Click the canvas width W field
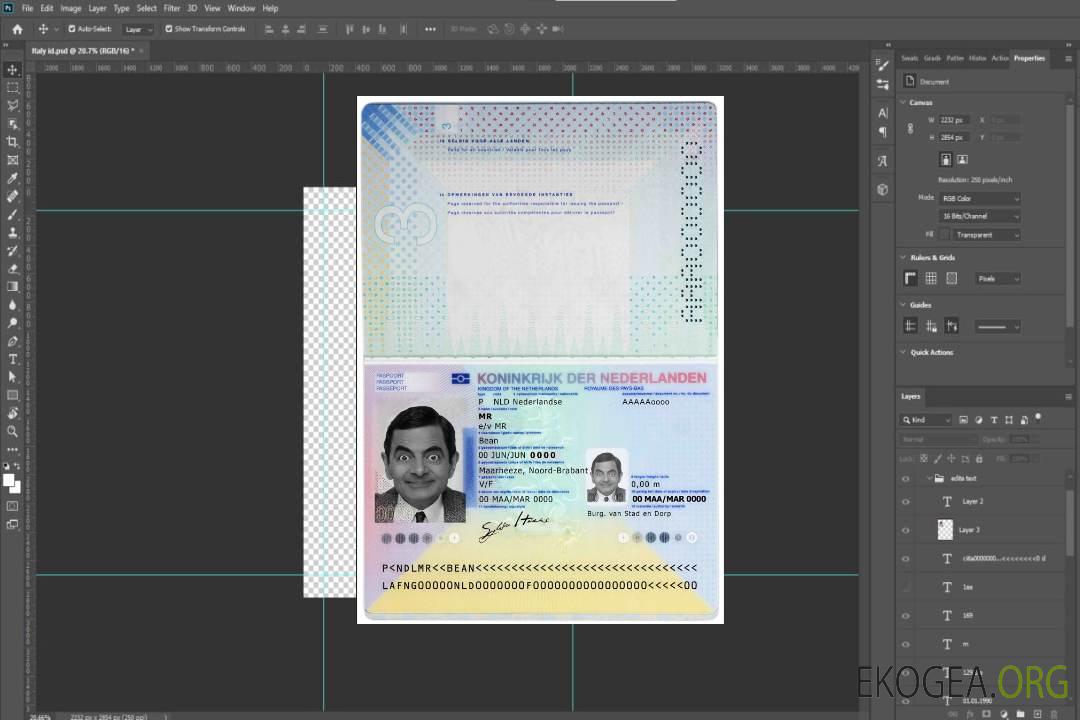 point(954,120)
